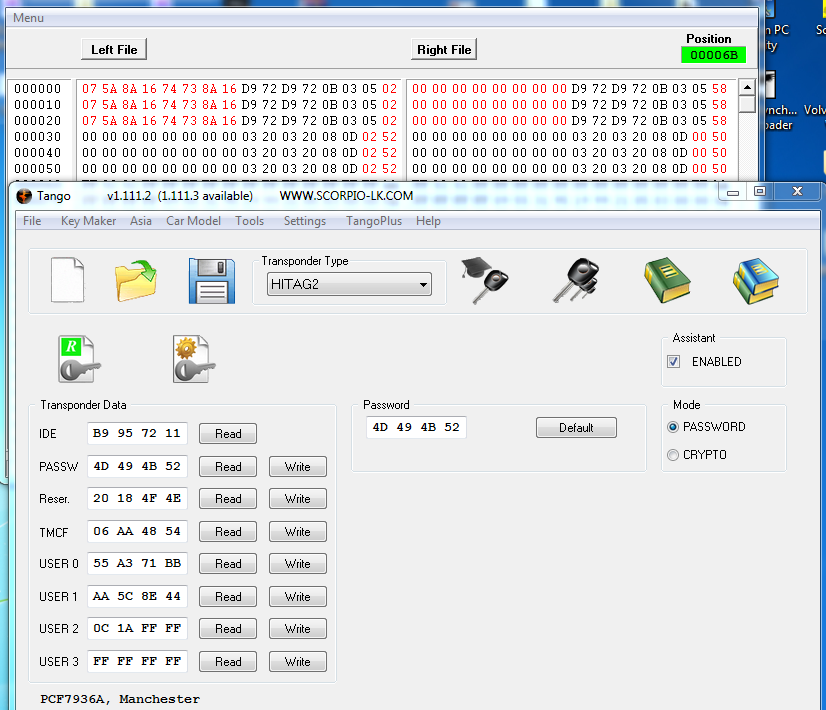Open the Car Model menu
This screenshot has width=826, height=710.
click(x=193, y=221)
